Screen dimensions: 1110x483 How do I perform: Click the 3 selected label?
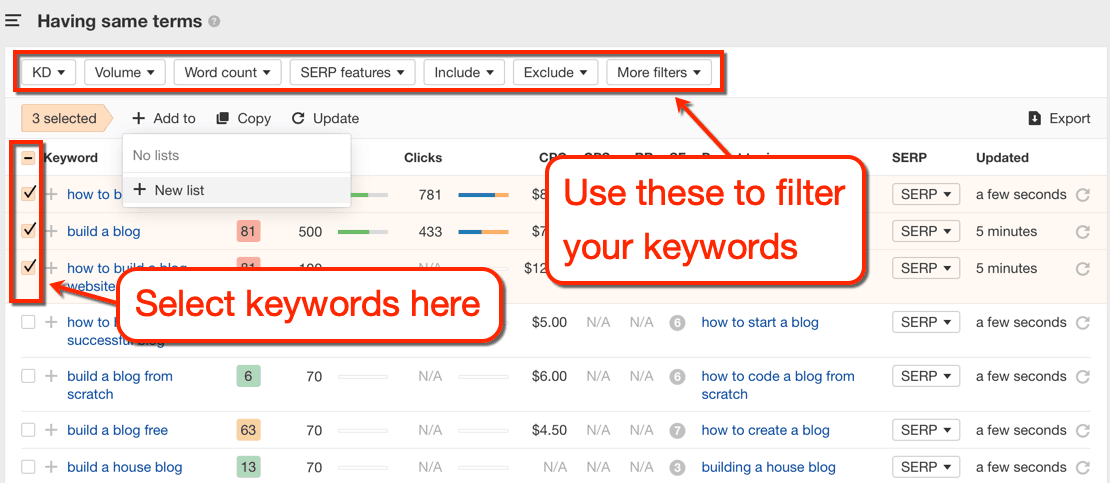pos(67,118)
